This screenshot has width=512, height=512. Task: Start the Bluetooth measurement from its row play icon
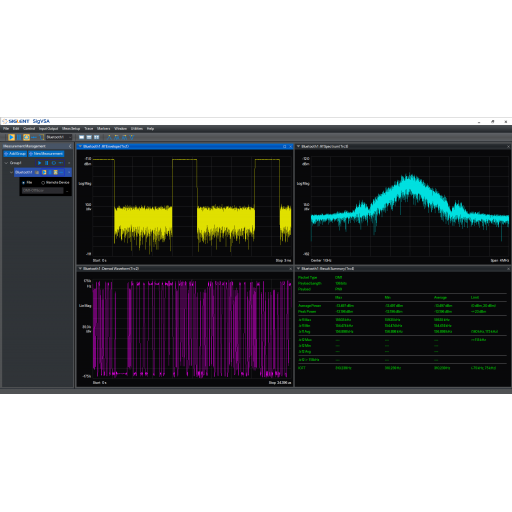[44, 172]
